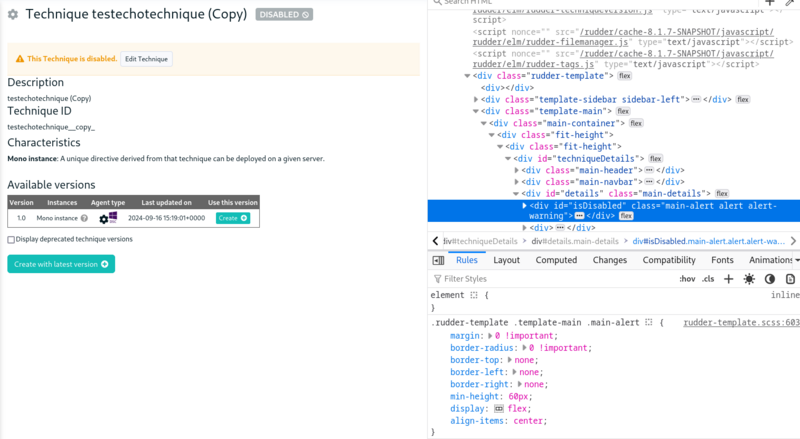Toggle the :hov pseudo-class panel
Image resolution: width=800 pixels, height=439 pixels.
point(687,279)
